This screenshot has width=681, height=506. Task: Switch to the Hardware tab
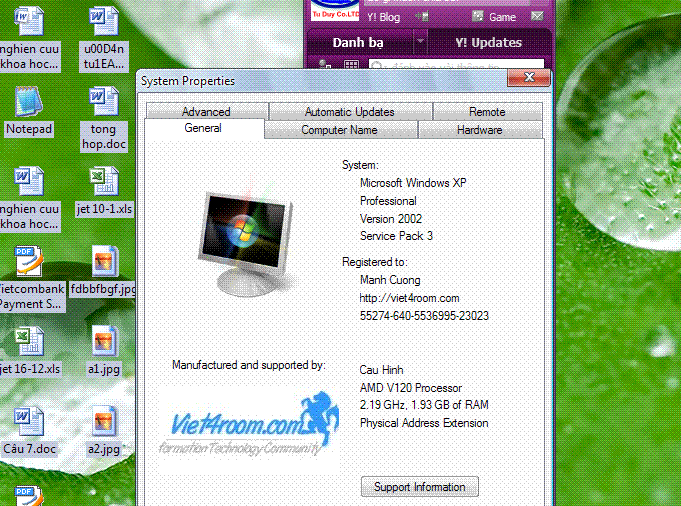(479, 130)
